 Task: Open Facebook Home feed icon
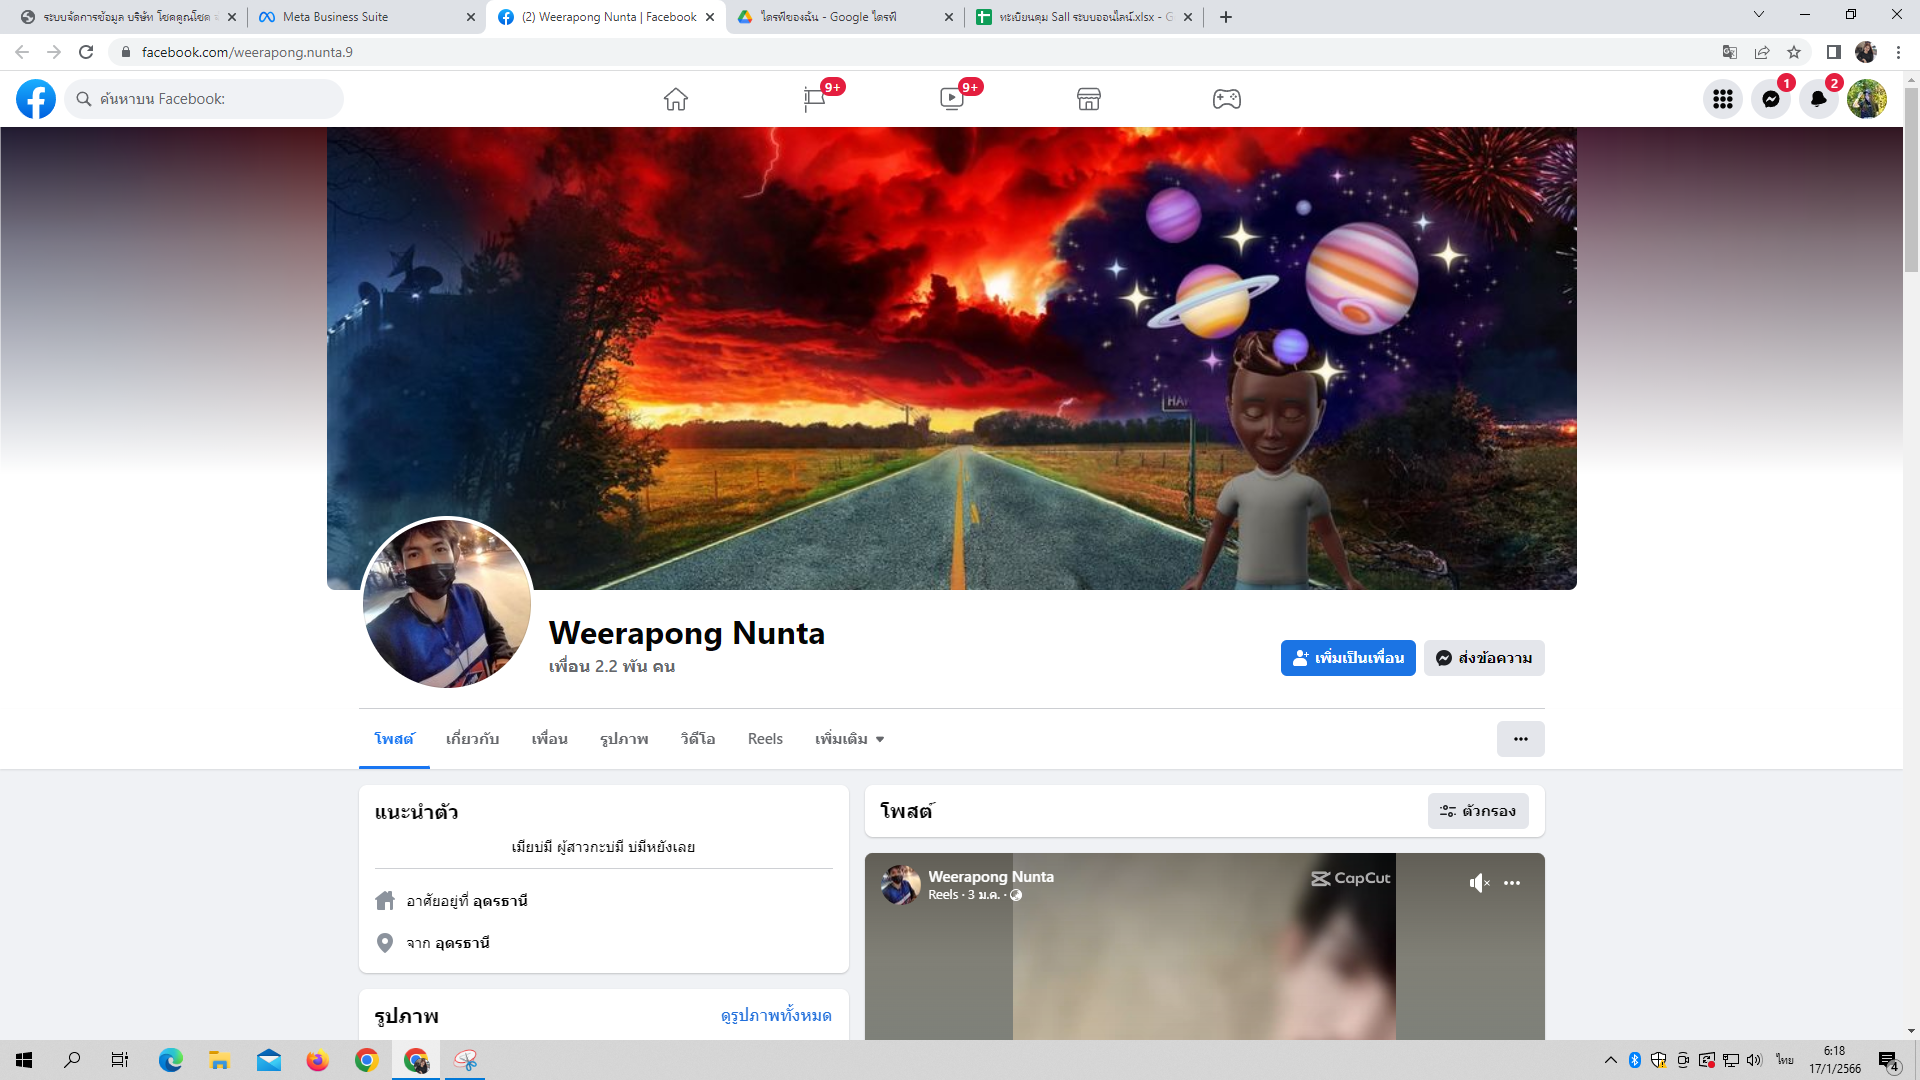[676, 99]
